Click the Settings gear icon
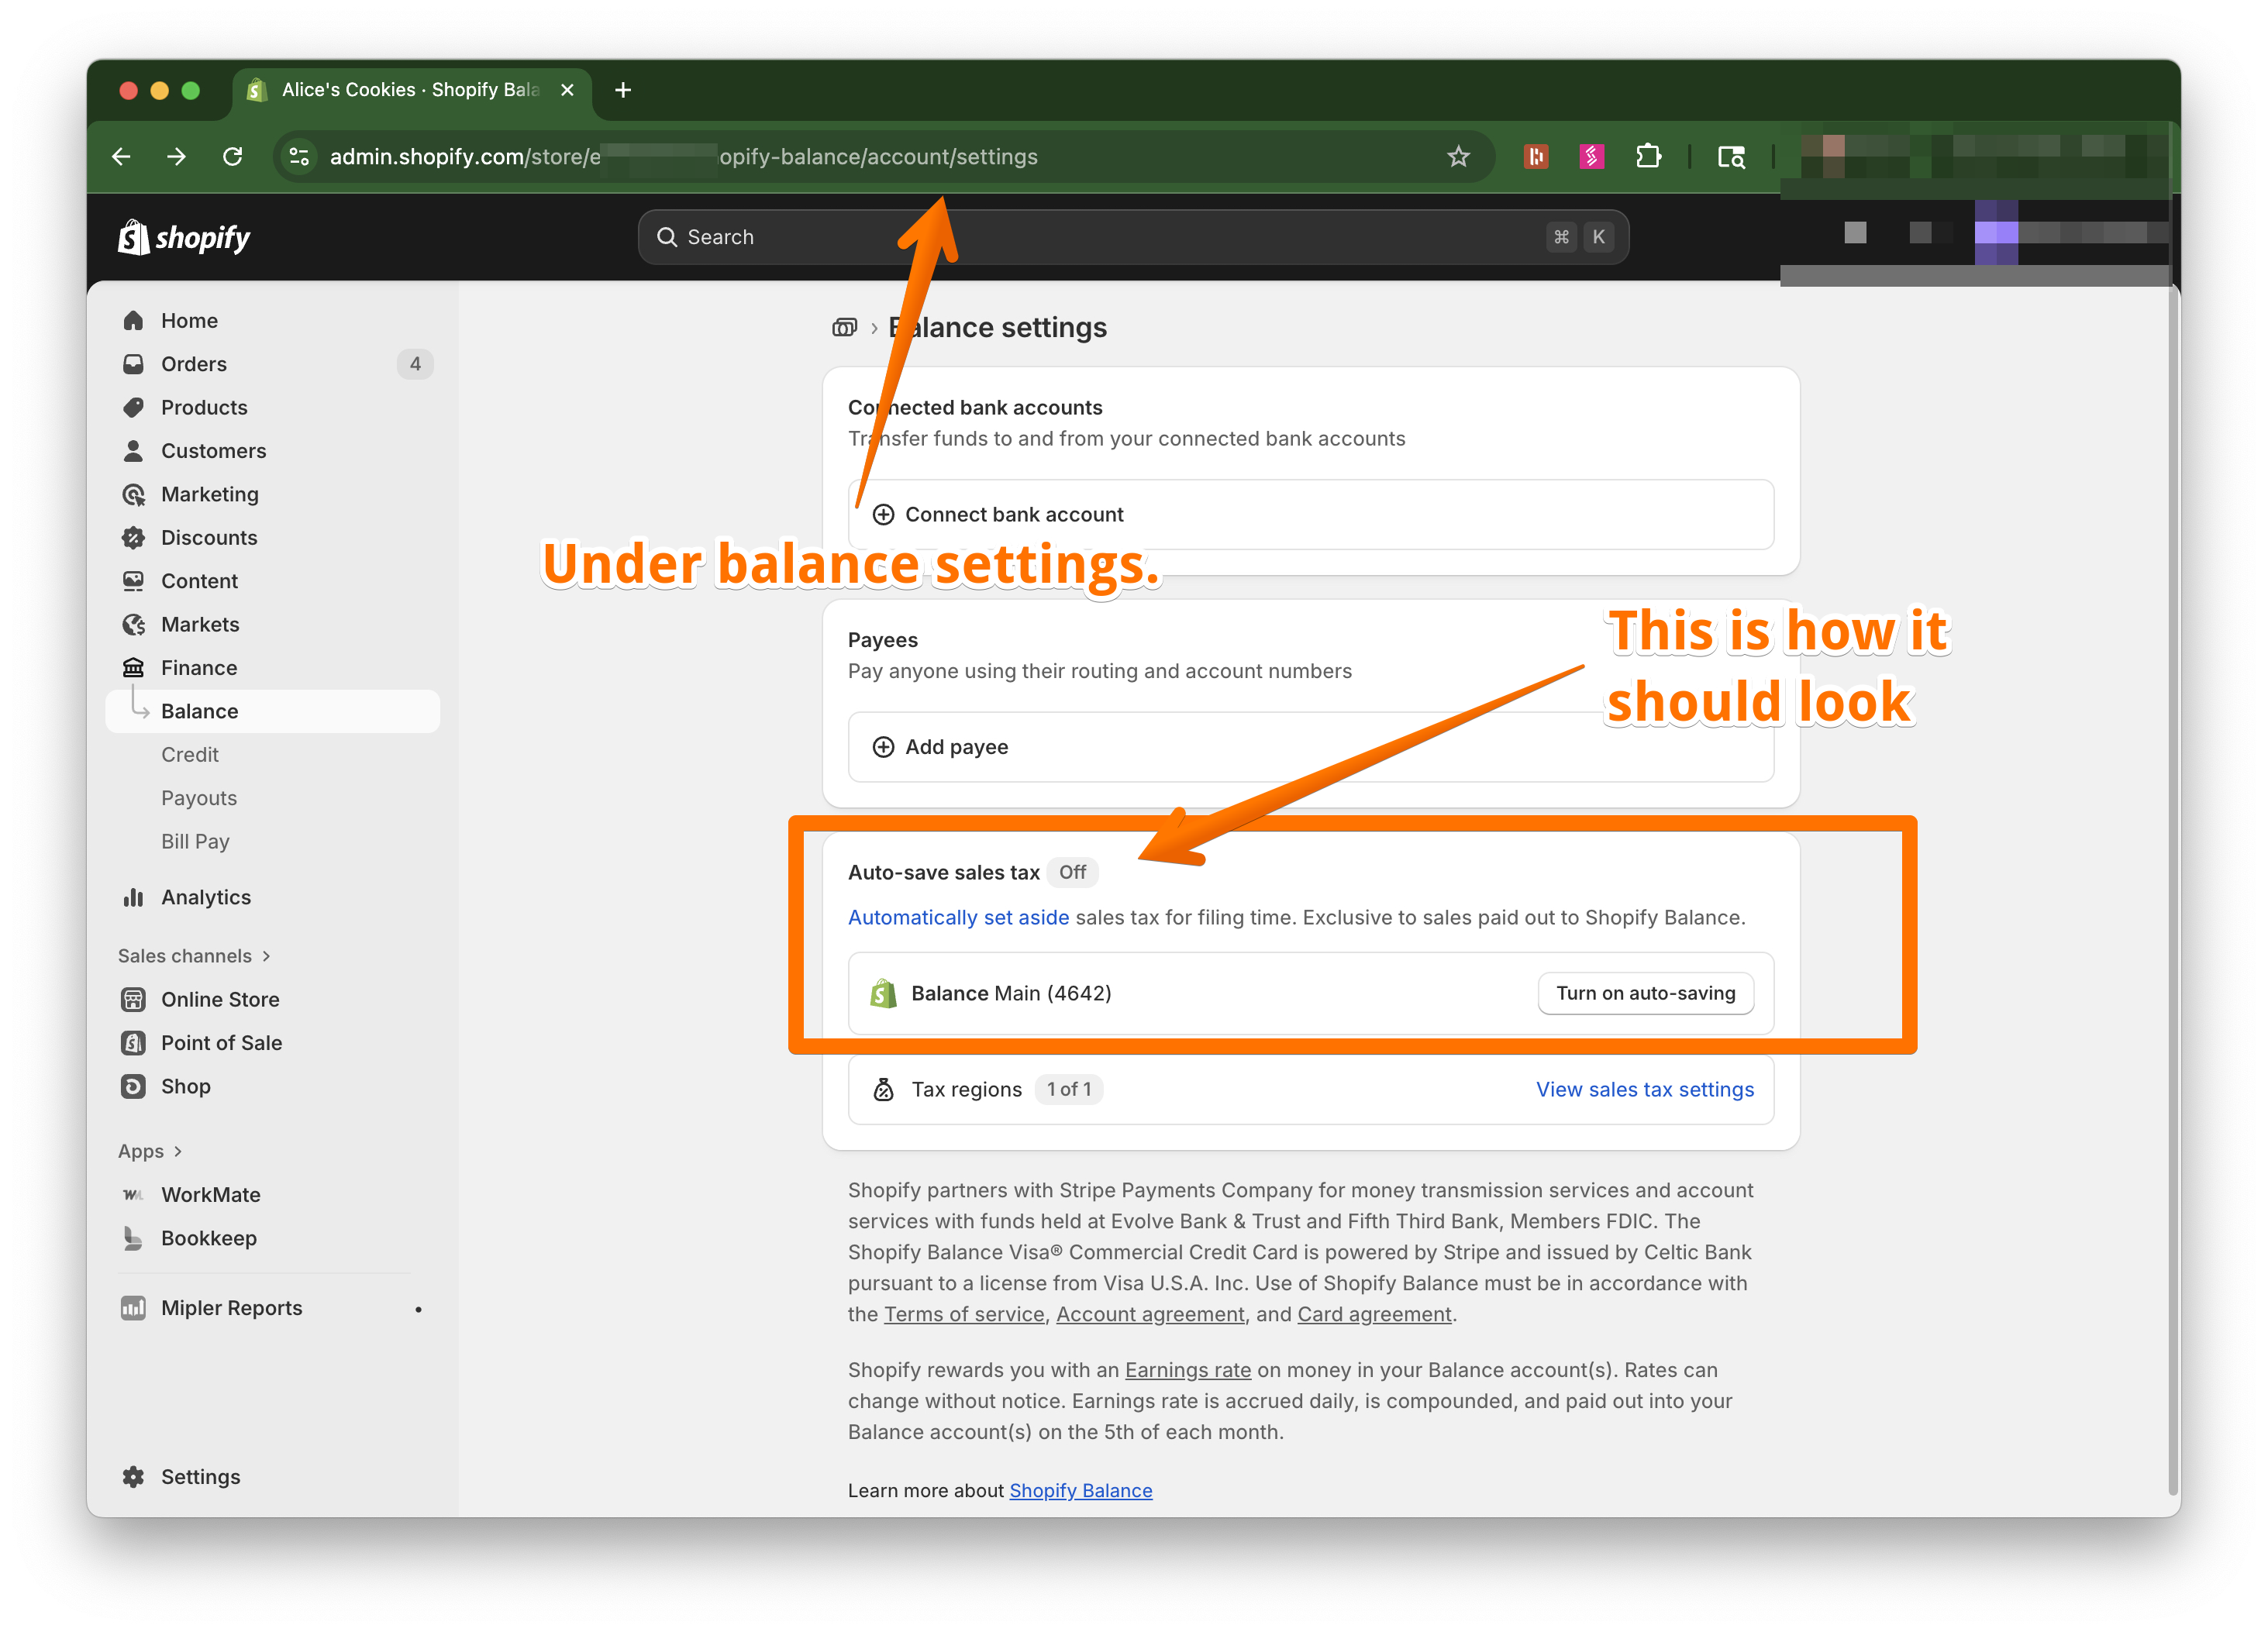The height and width of the screenshot is (1632, 2268). click(133, 1477)
